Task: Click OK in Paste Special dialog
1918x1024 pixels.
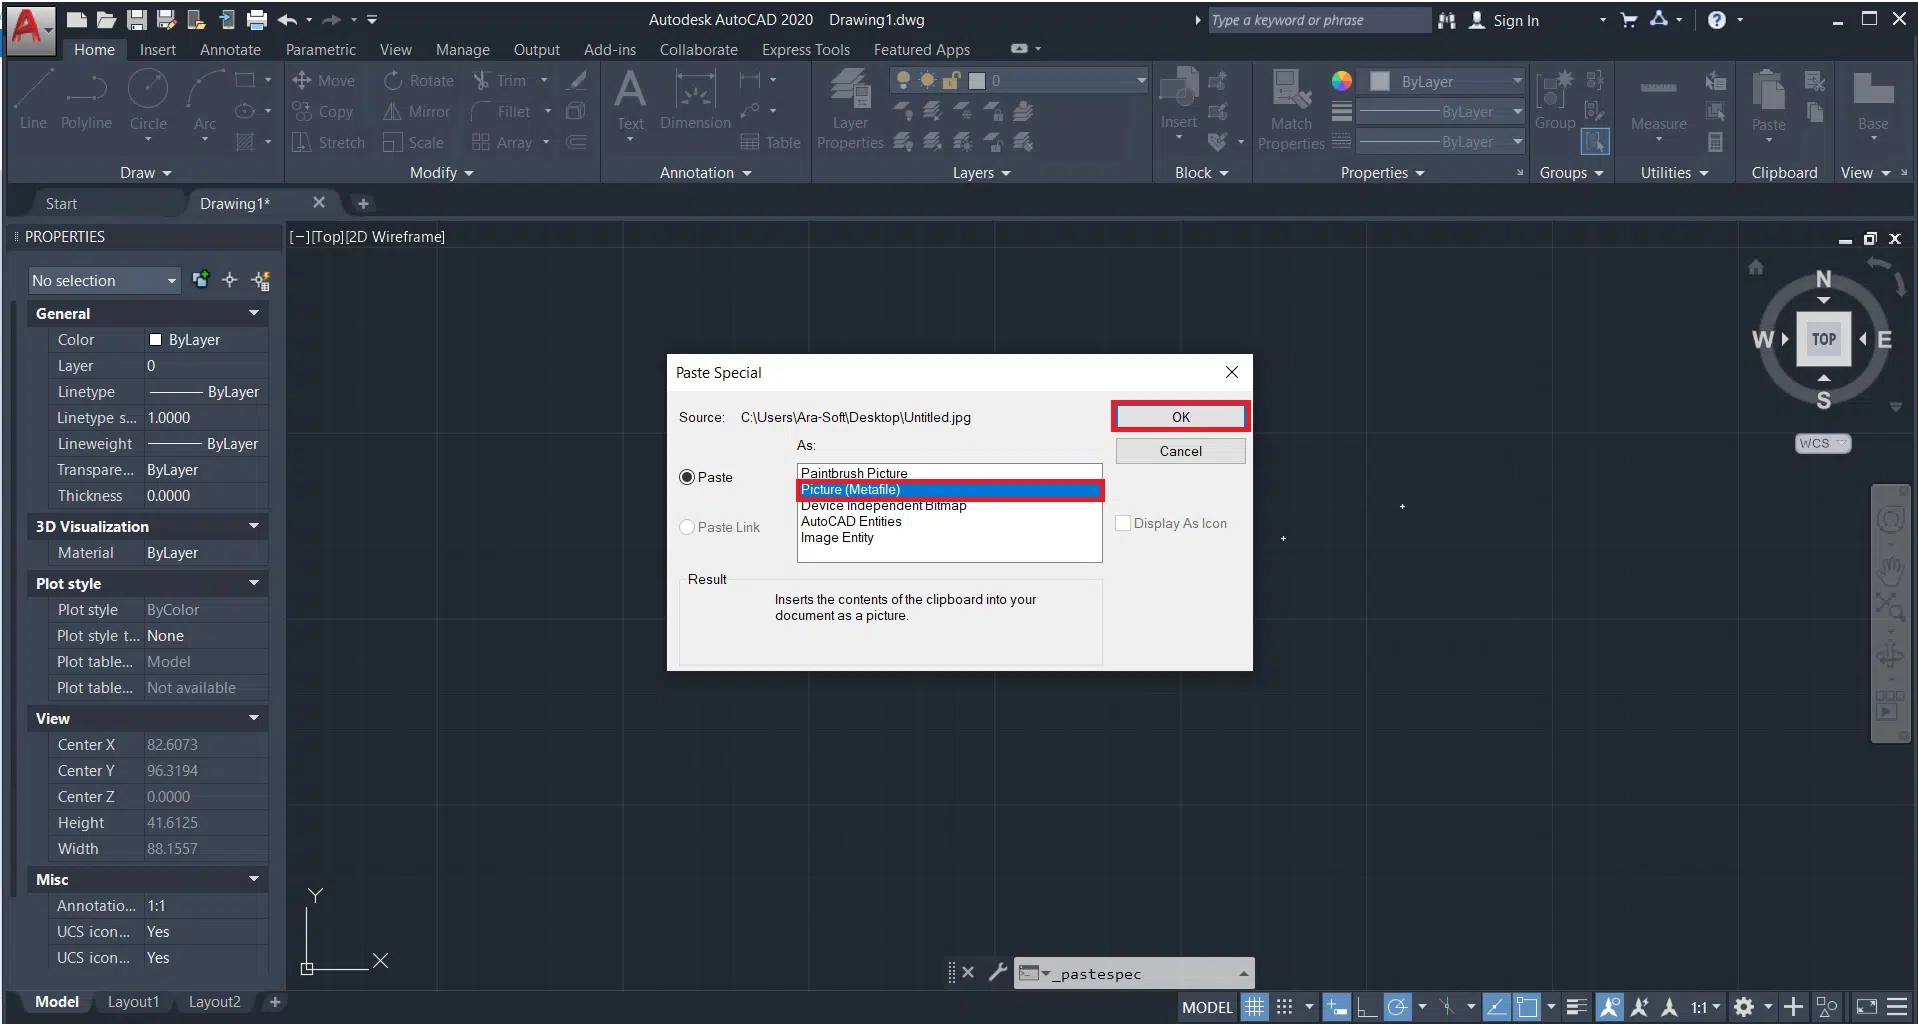Action: tap(1180, 417)
